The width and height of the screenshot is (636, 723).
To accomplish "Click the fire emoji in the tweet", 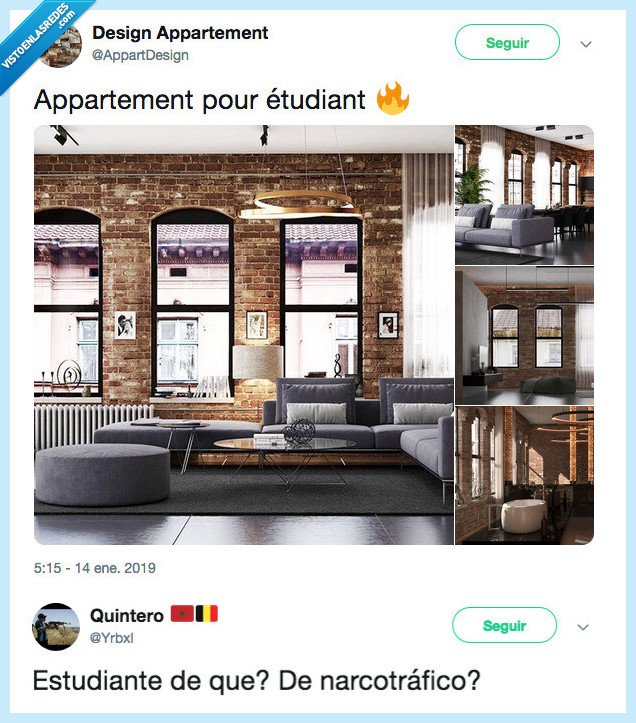I will [x=392, y=98].
